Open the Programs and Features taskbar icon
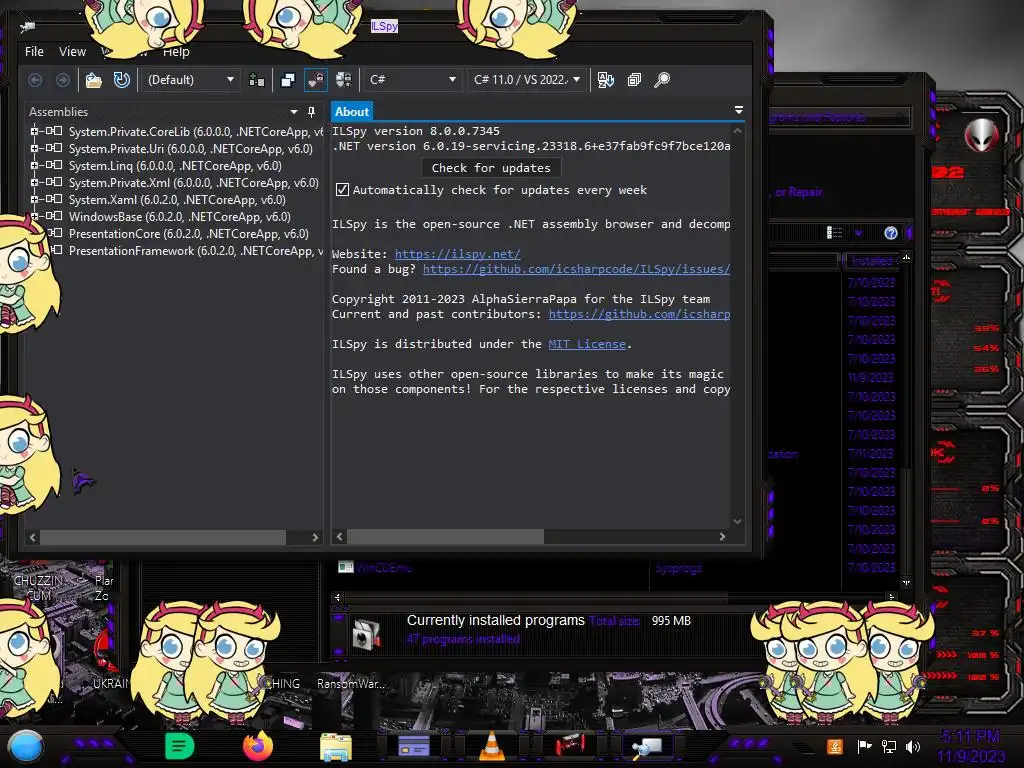1024x768 pixels. (x=414, y=746)
